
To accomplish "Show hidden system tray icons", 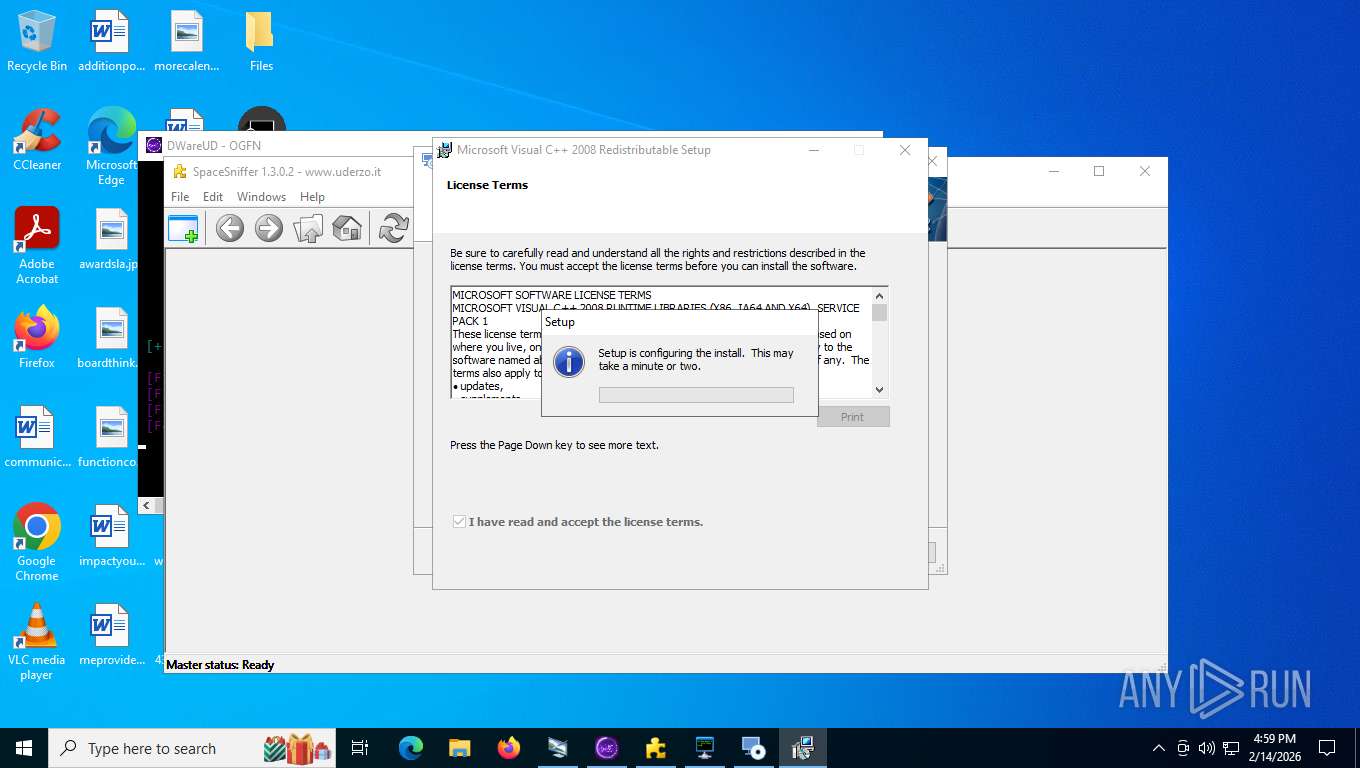I will point(1159,748).
